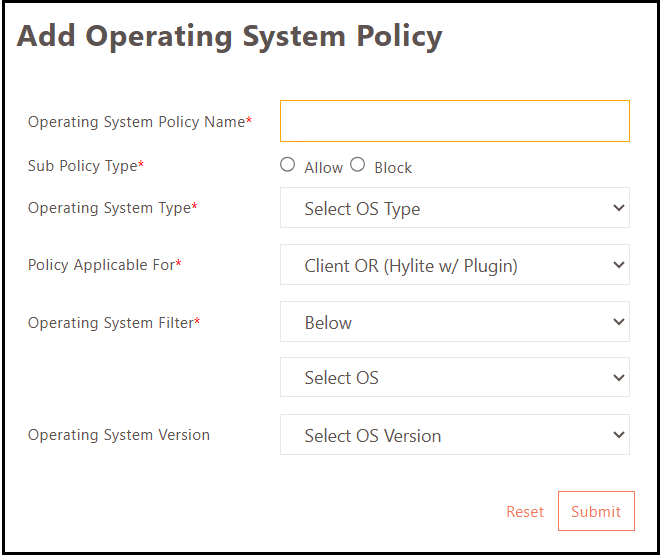Click the chevron arrow on Select OS dropdown

point(618,378)
